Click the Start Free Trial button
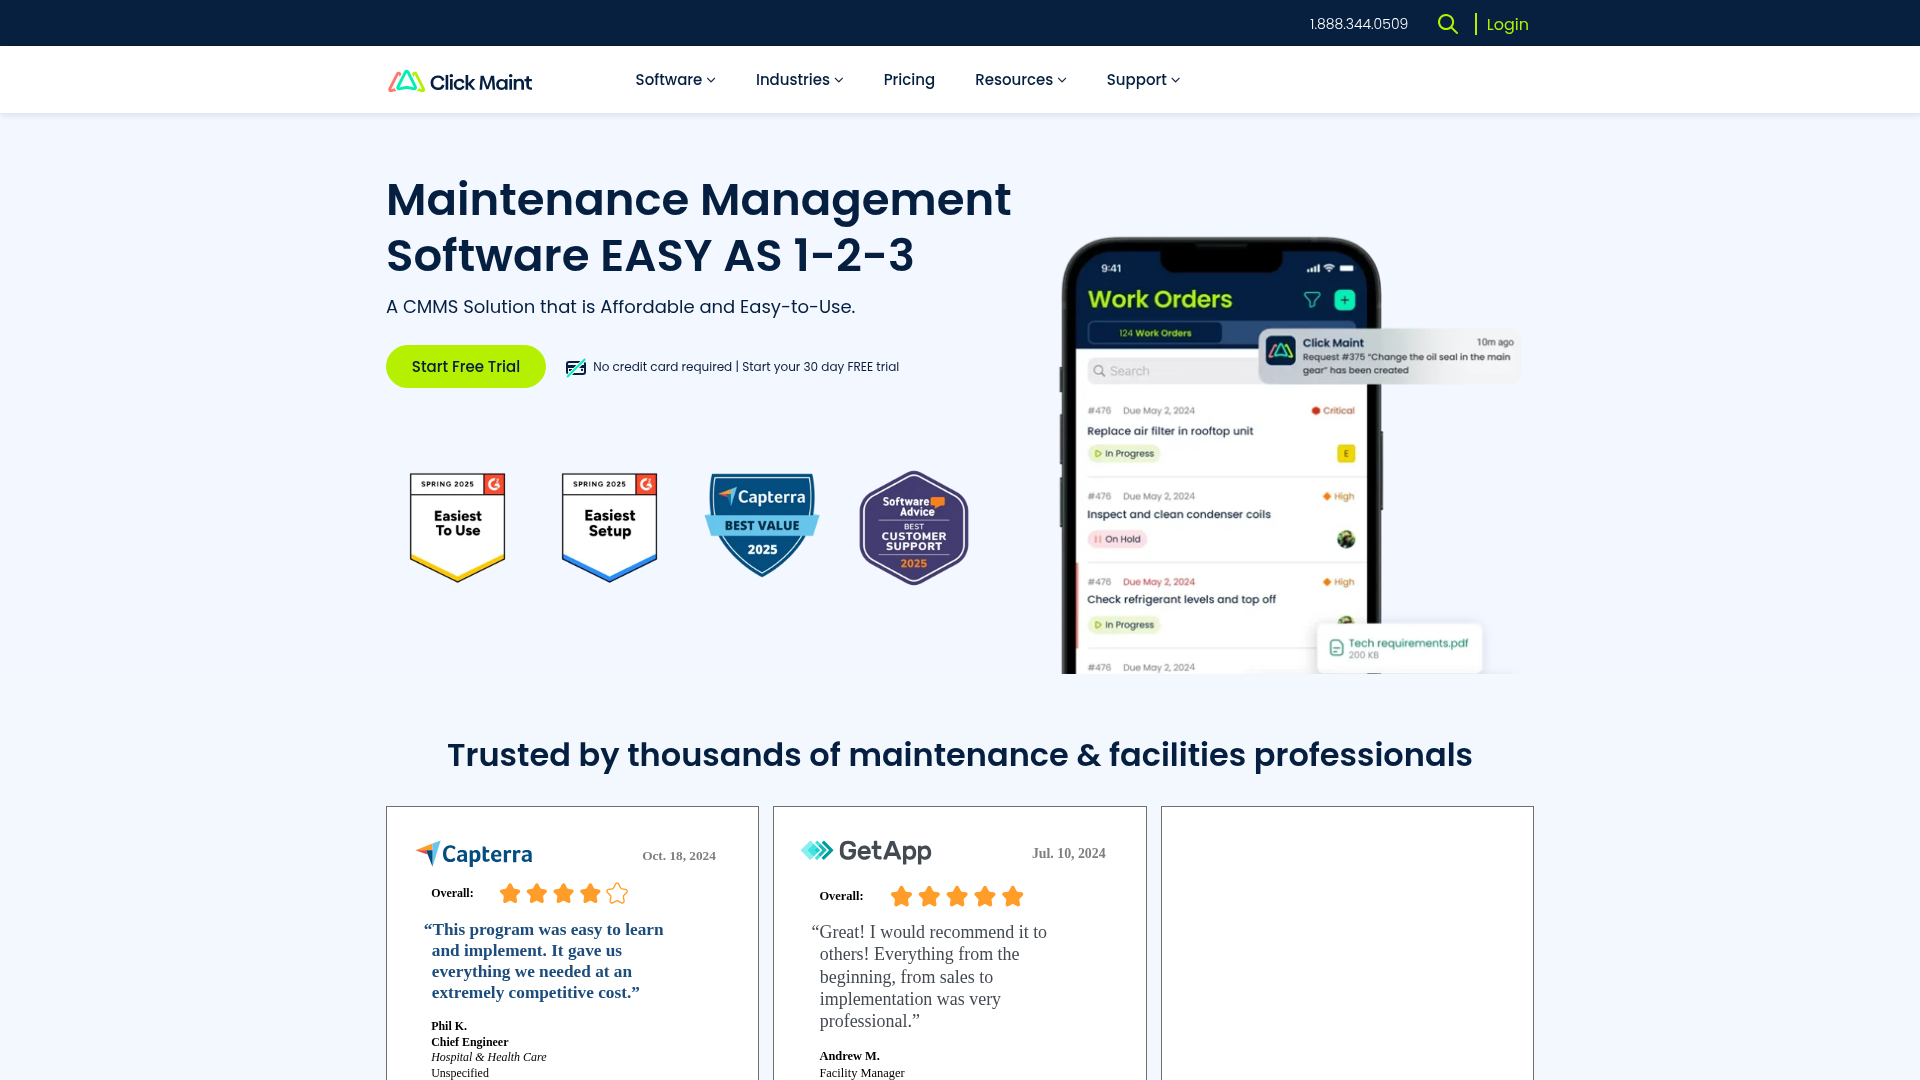The height and width of the screenshot is (1080, 1920). pos(465,366)
